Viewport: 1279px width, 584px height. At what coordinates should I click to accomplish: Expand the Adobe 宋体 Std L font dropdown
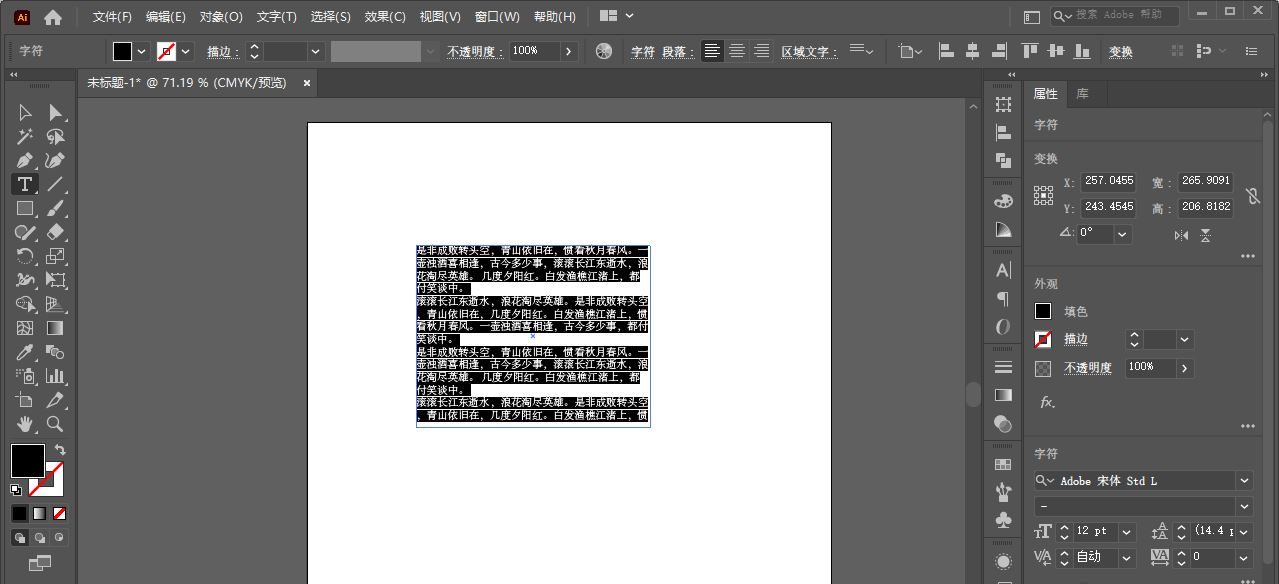click(1244, 481)
